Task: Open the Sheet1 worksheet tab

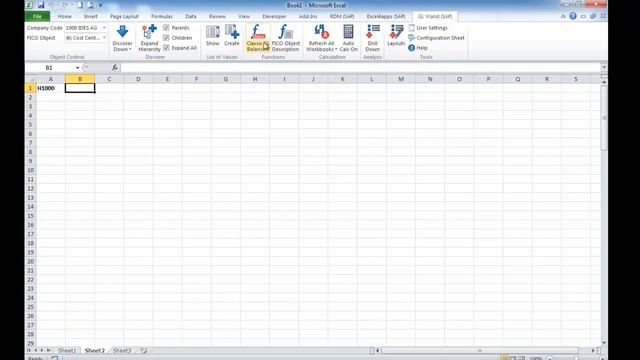Action: point(67,350)
